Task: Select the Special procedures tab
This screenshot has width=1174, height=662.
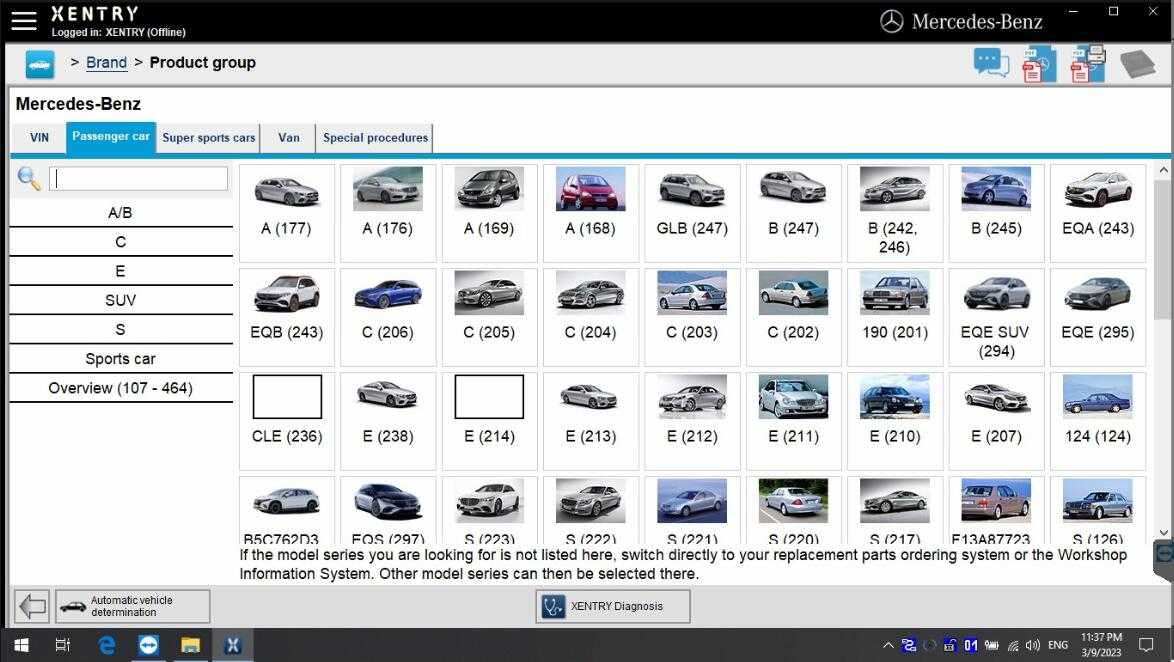Action: [375, 138]
